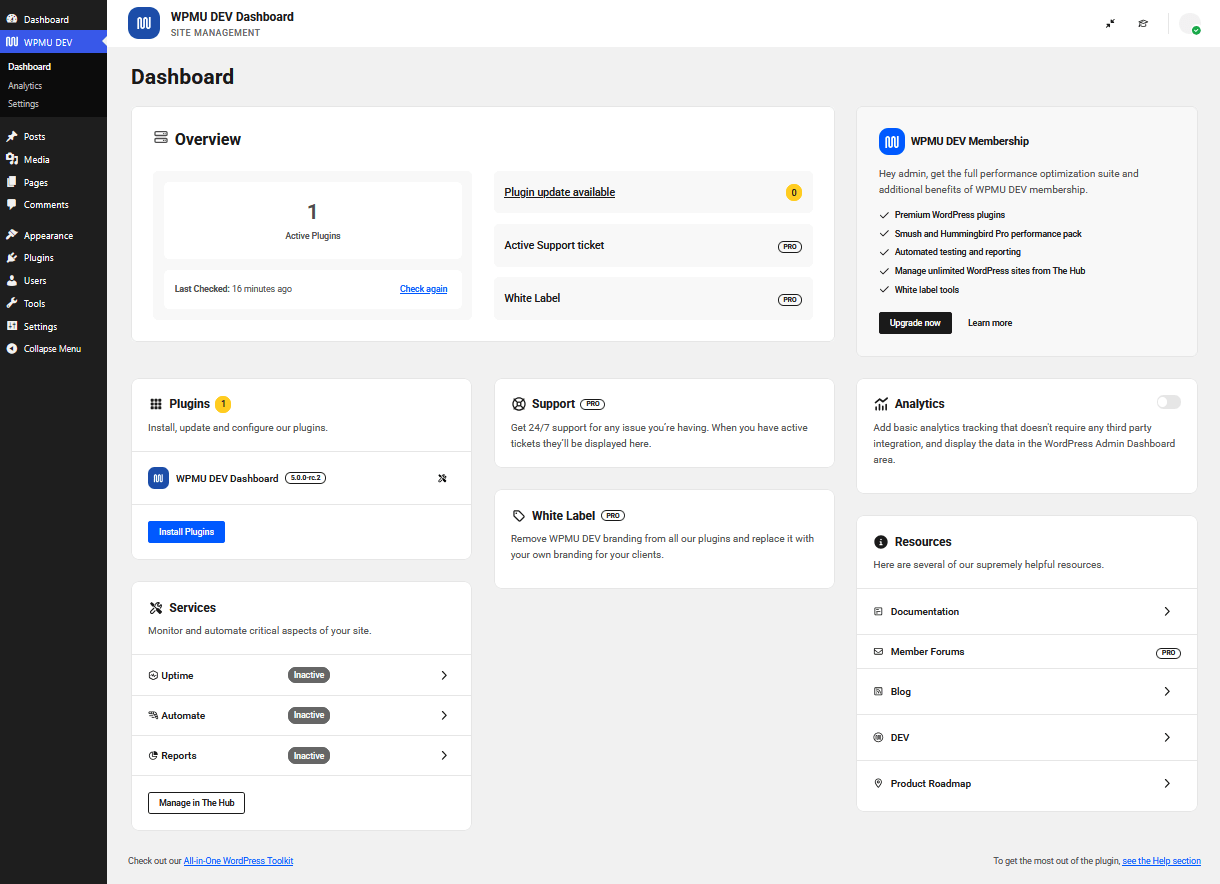Click the Posts pushpin icon in sidebar
The height and width of the screenshot is (884, 1220).
(12, 136)
